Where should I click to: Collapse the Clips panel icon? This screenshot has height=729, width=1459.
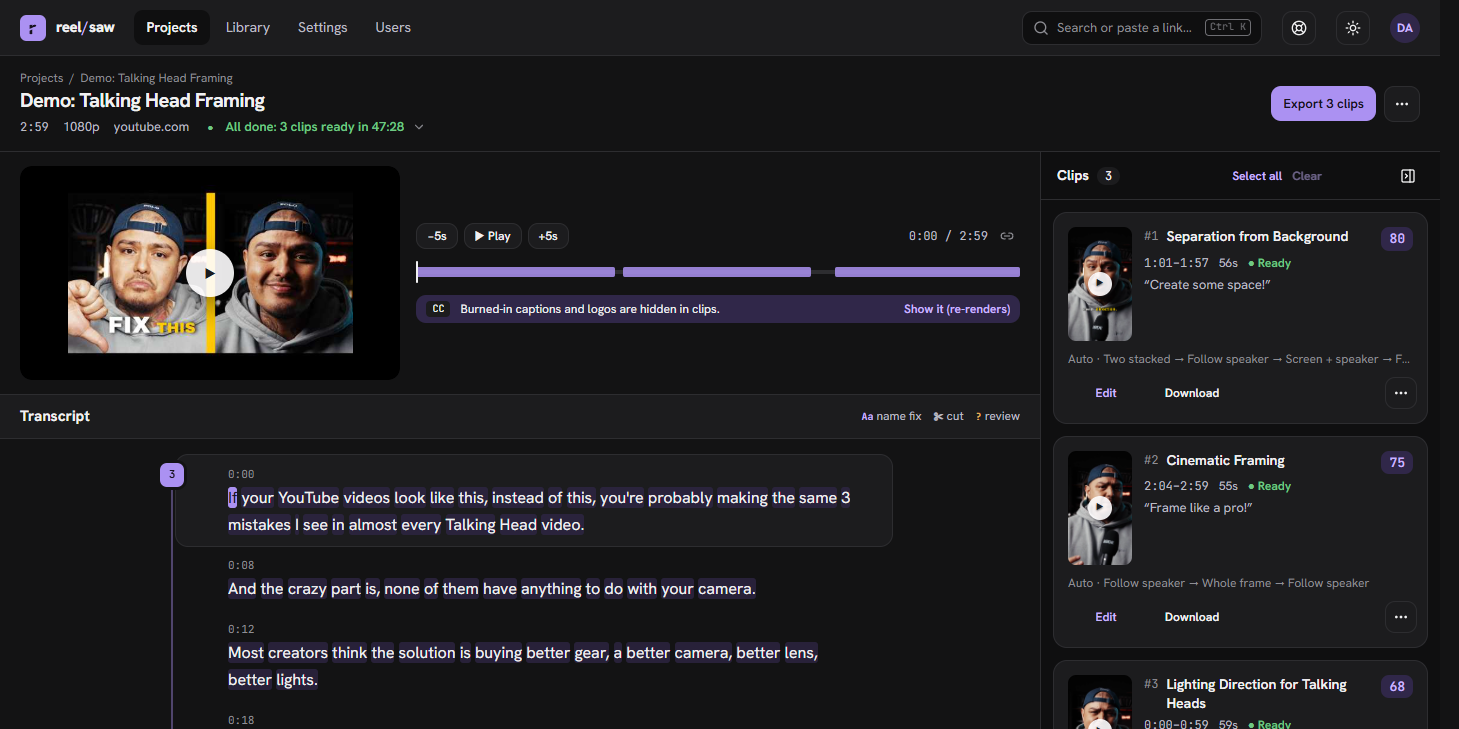coord(1408,176)
